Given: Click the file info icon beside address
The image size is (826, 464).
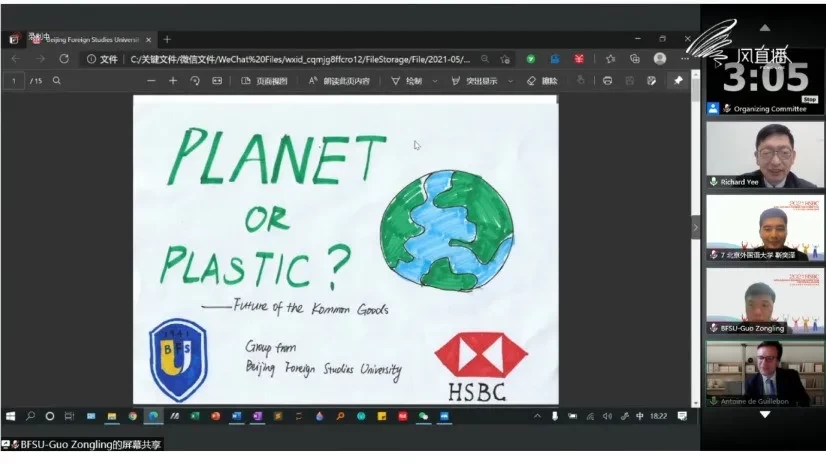Looking at the screenshot, I should tap(91, 59).
